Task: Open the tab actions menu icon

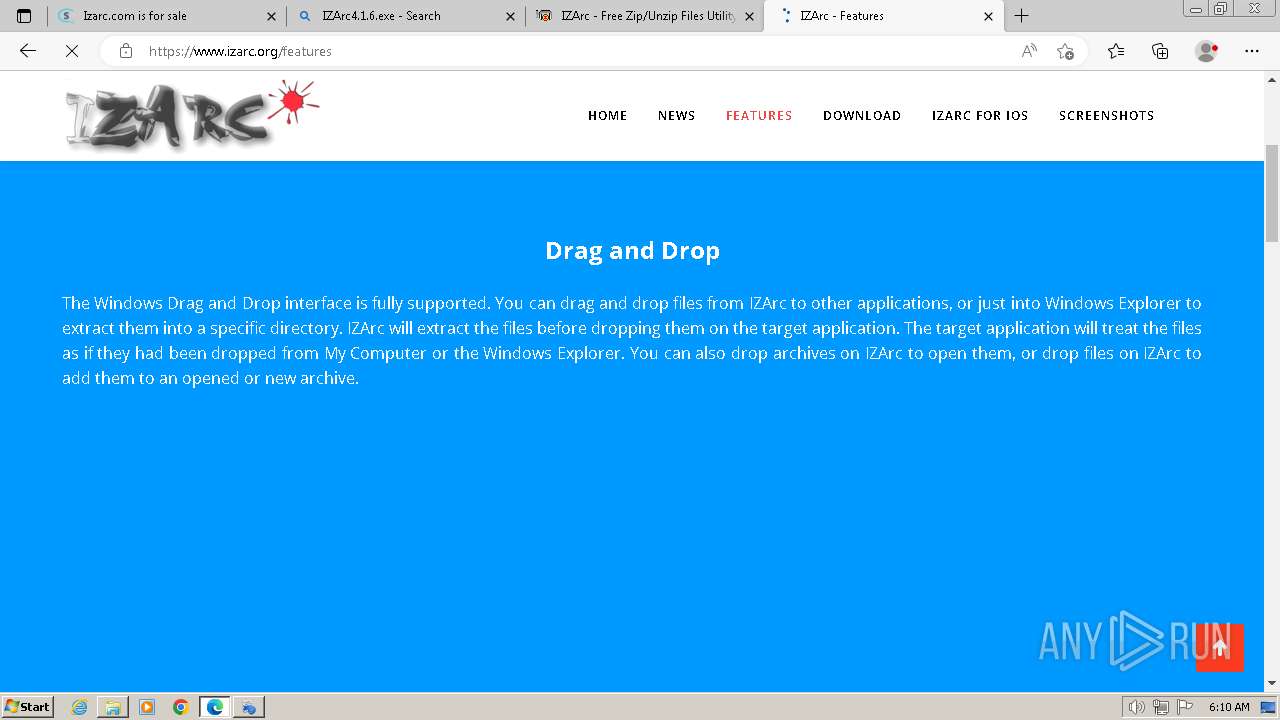Action: pos(24,16)
